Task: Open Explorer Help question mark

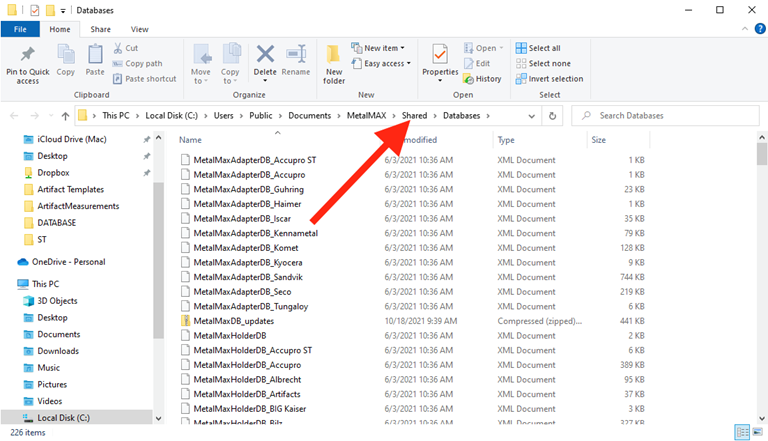Action: point(760,28)
